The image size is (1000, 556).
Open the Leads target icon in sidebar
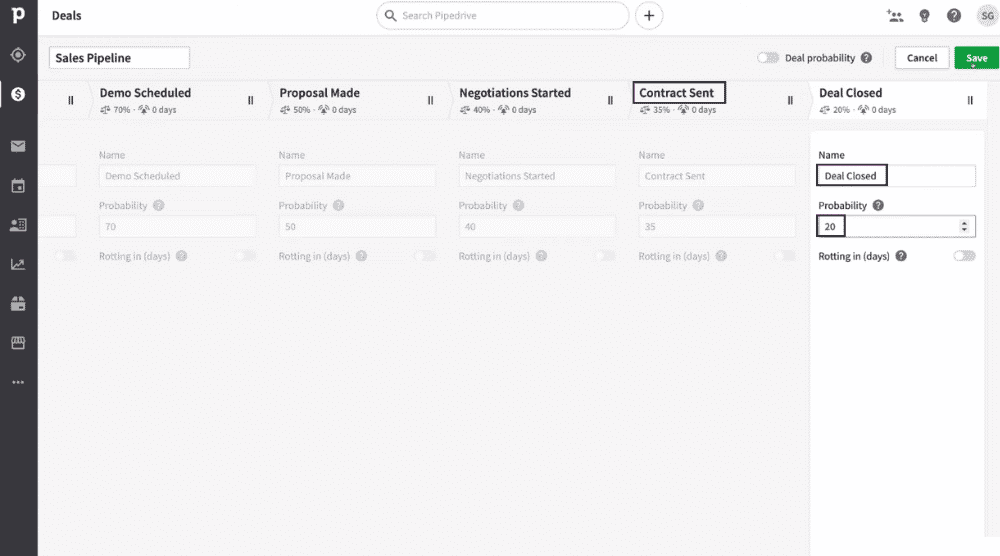[x=18, y=55]
